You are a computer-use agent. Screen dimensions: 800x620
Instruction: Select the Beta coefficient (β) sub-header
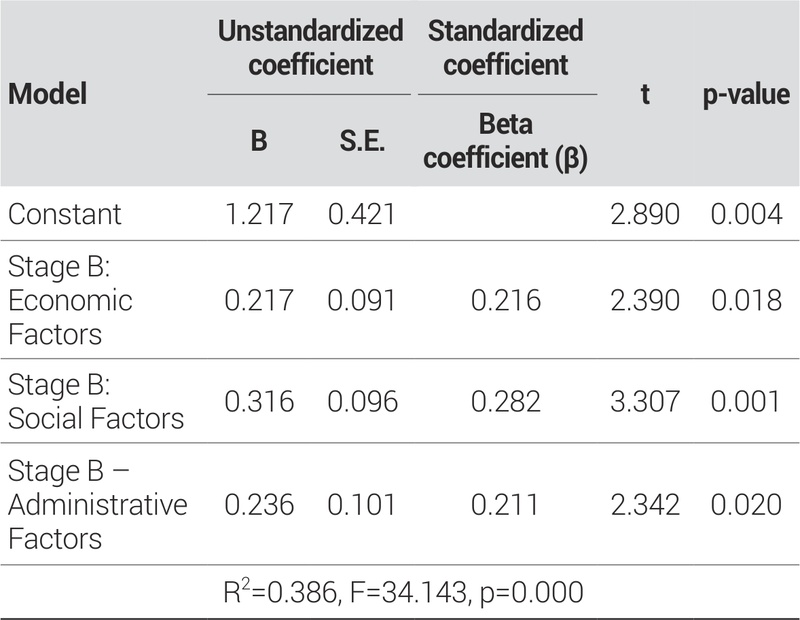click(x=505, y=141)
